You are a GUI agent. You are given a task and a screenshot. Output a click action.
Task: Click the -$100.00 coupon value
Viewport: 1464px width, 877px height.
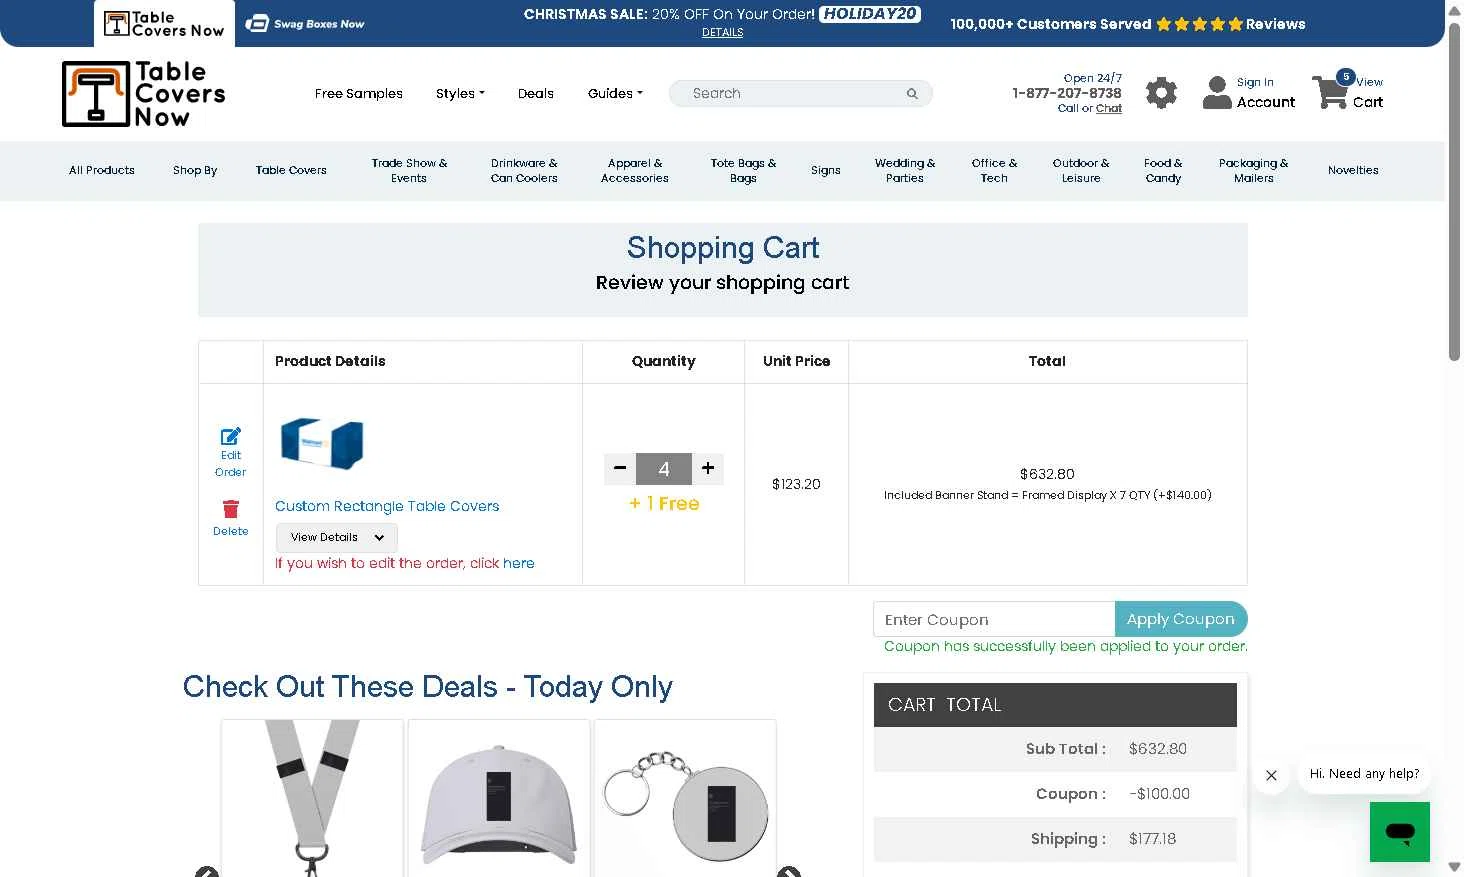[1159, 794]
